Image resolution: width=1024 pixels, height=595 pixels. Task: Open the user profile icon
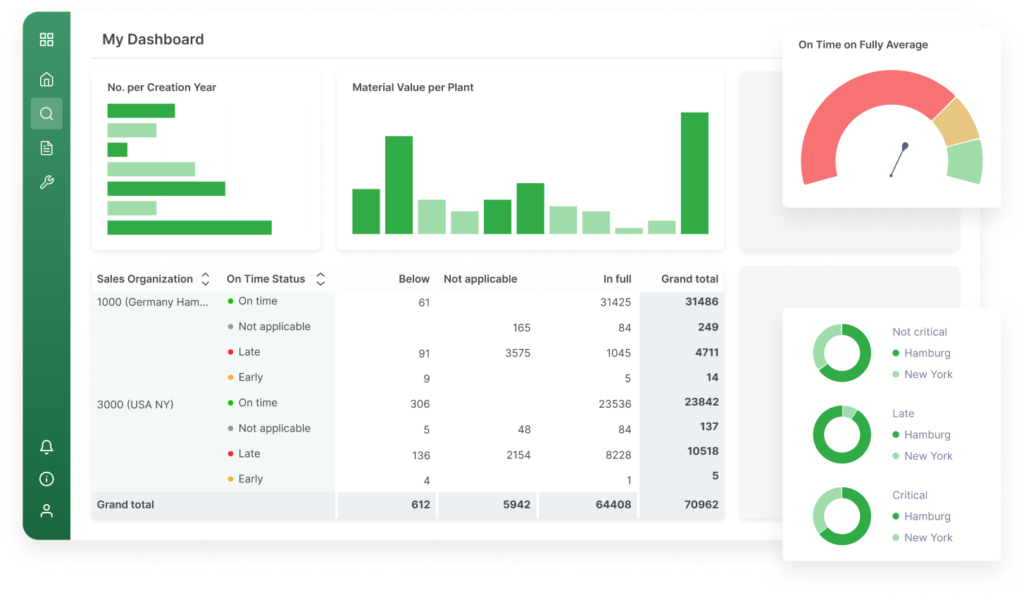46,511
